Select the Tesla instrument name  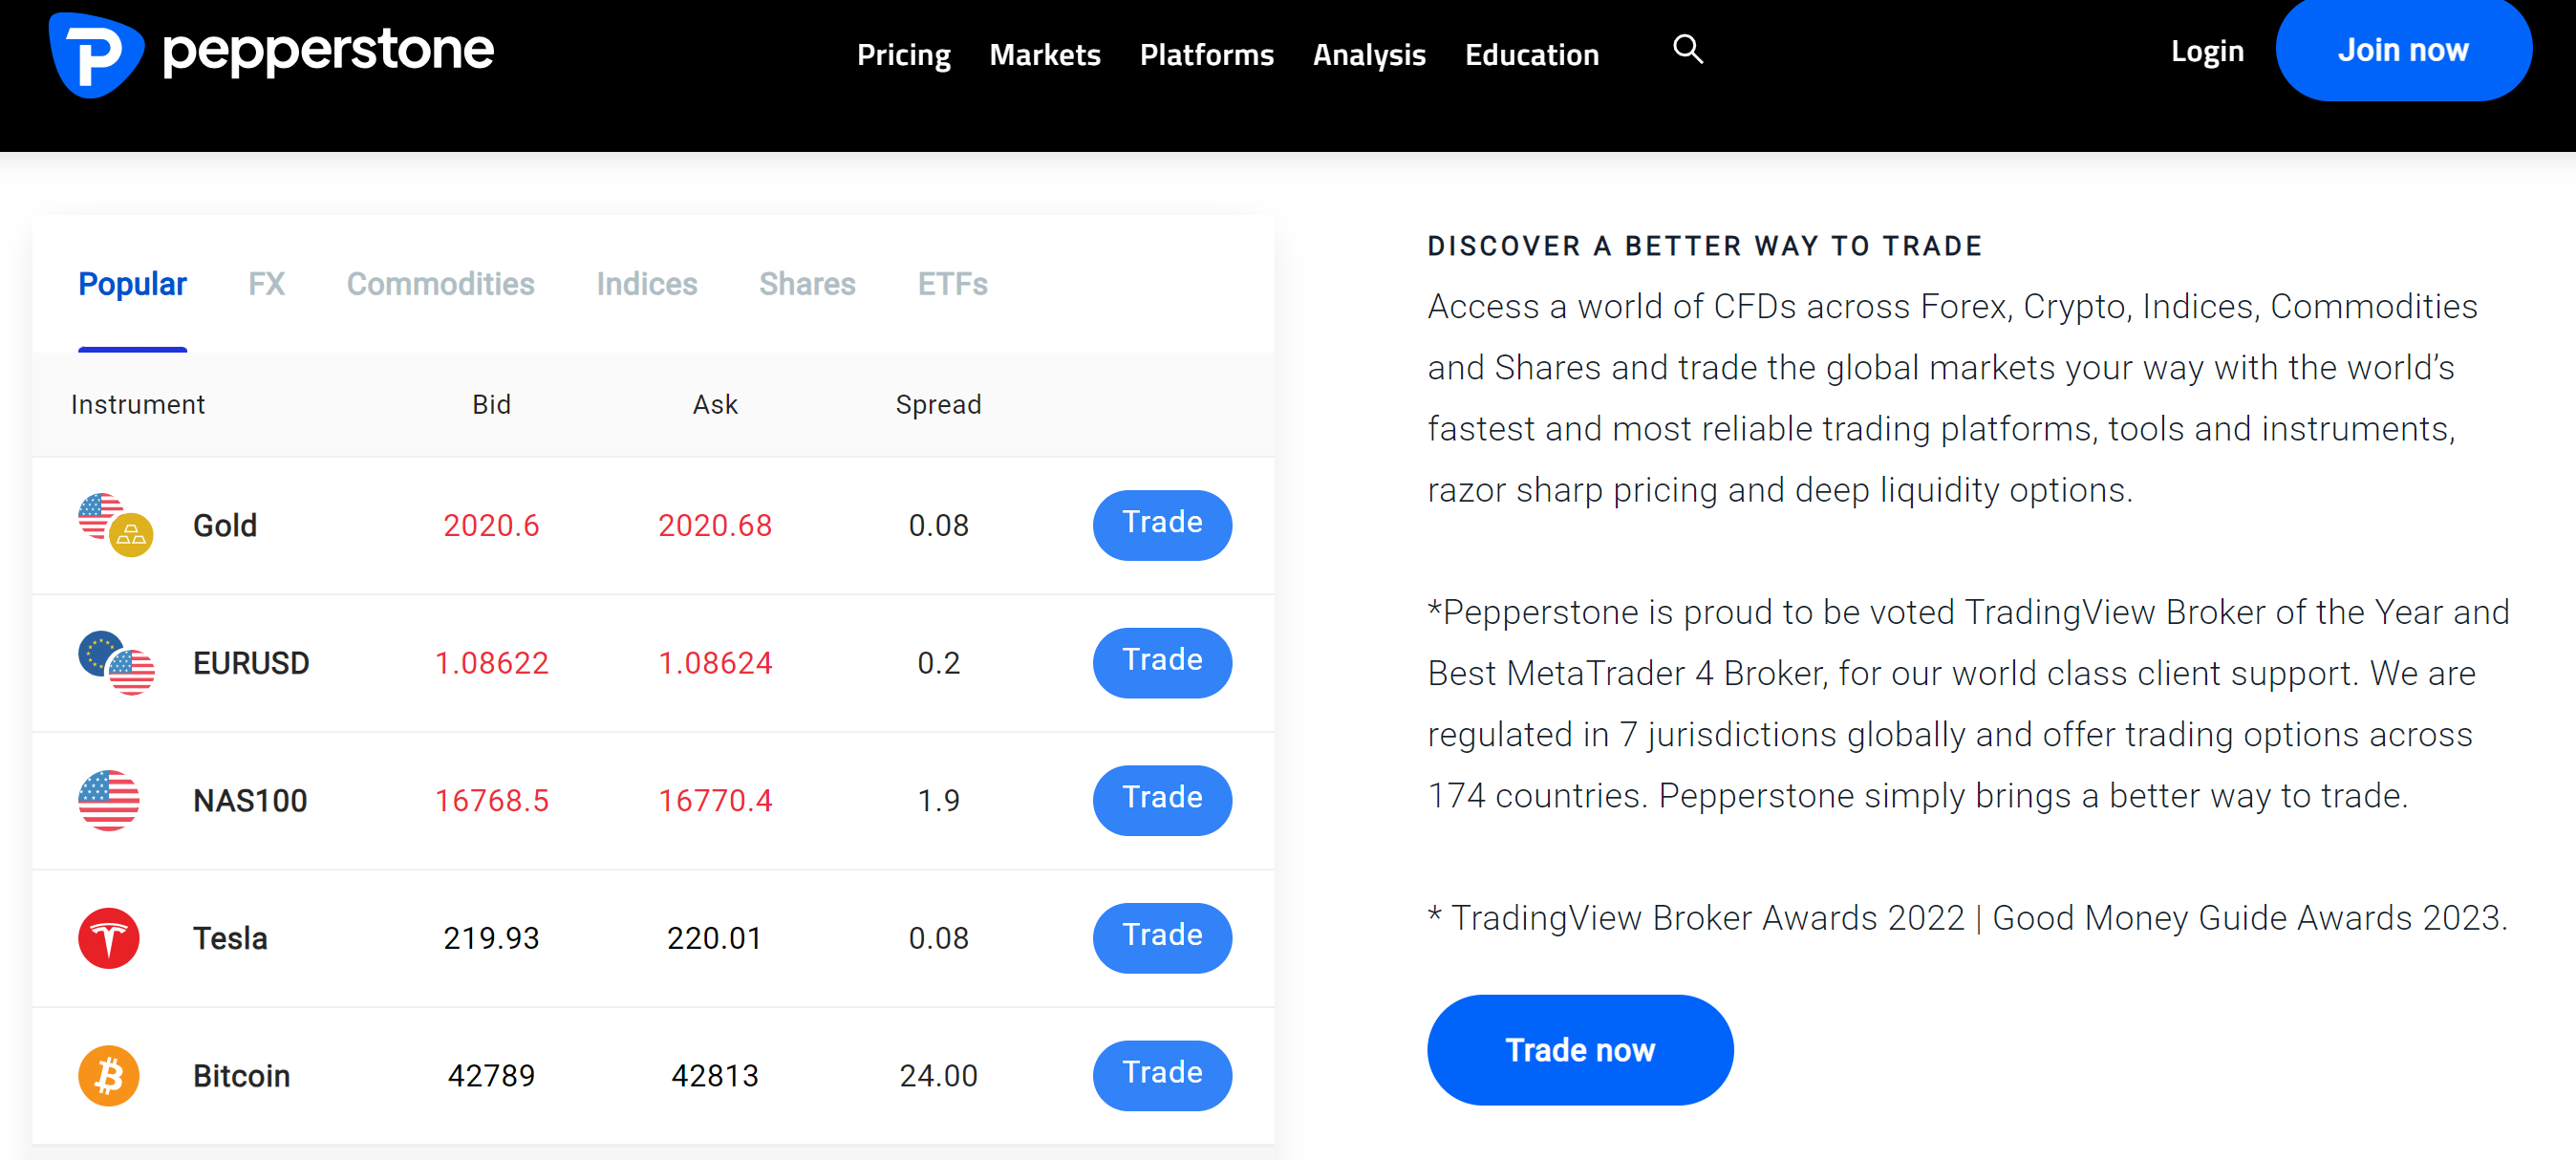(x=229, y=938)
